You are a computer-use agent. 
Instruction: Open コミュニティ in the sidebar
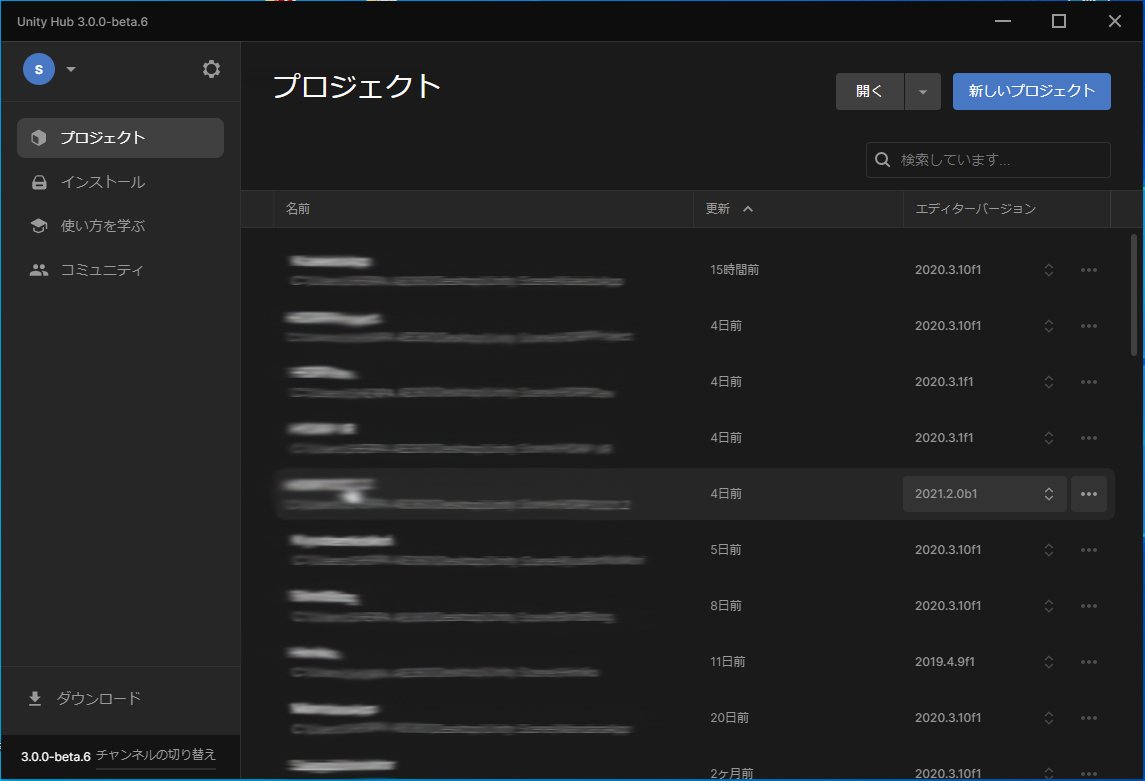coord(120,269)
